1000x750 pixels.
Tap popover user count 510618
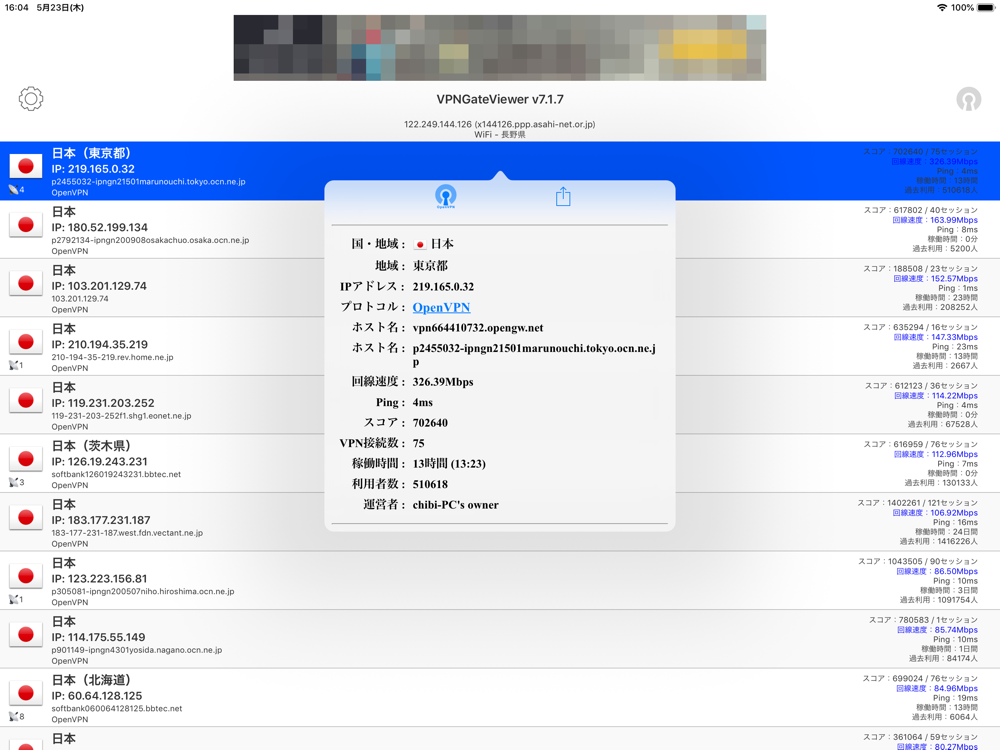pos(430,485)
